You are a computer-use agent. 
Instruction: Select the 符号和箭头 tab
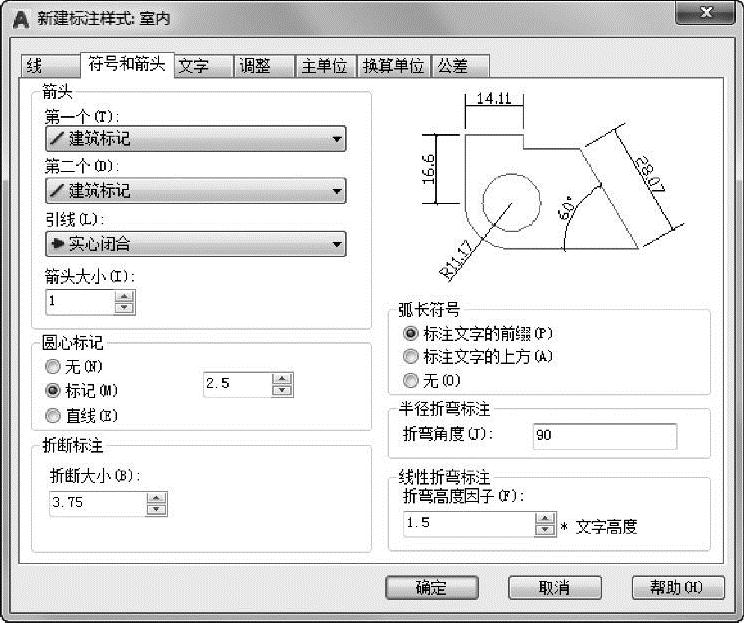point(127,64)
